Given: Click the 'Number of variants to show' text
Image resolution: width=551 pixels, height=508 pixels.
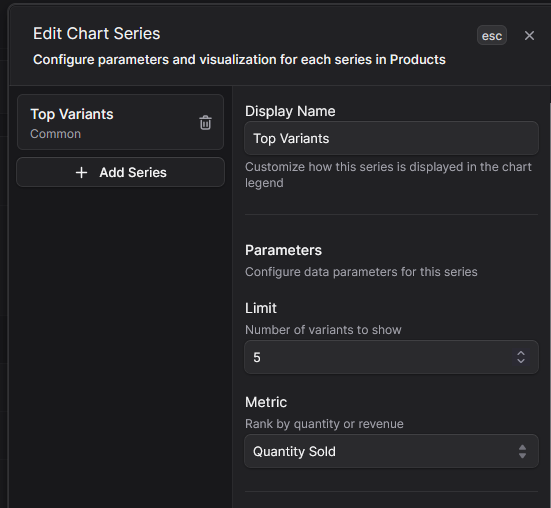Looking at the screenshot, I should [x=323, y=330].
